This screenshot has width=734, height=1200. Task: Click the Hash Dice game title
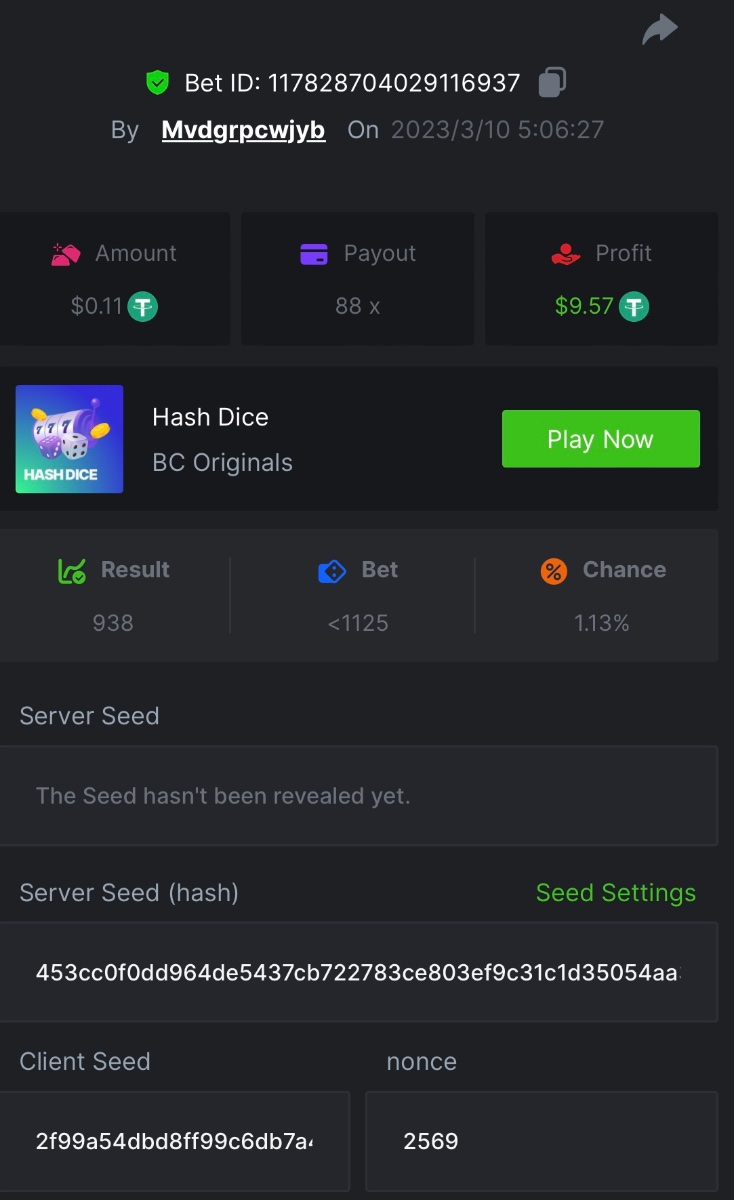pos(210,417)
